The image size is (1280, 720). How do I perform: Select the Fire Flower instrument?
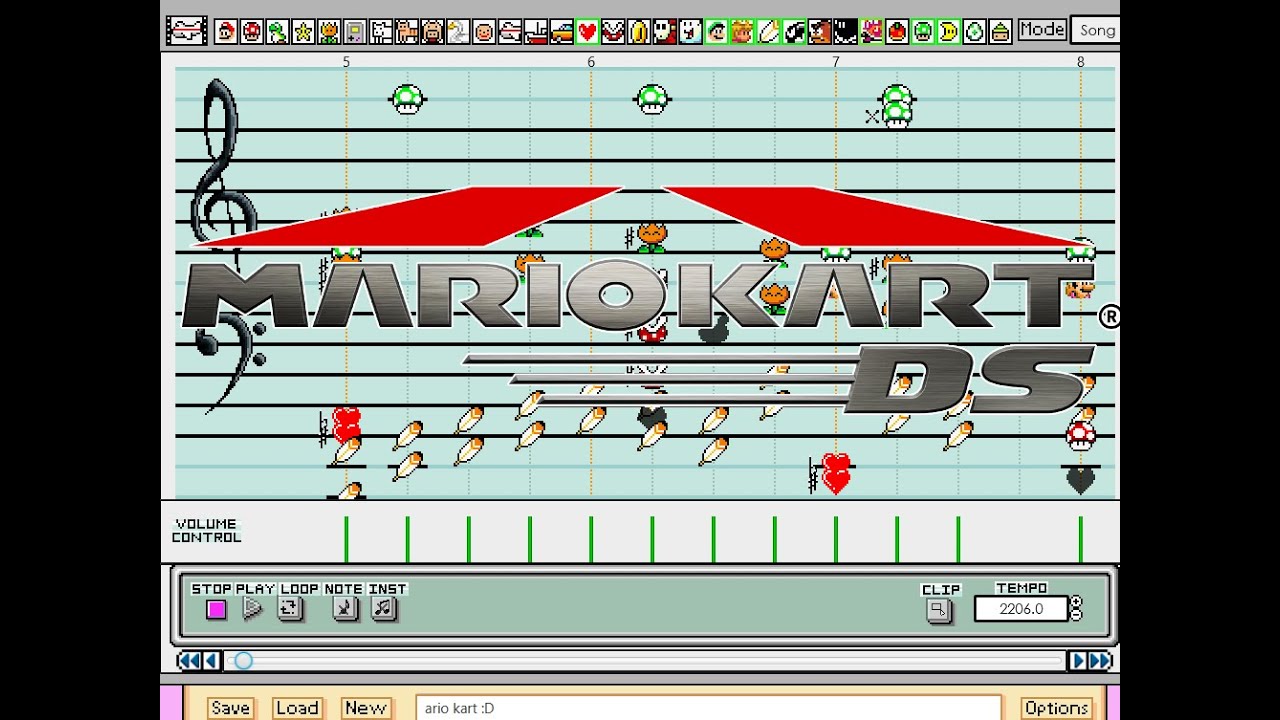coord(329,31)
